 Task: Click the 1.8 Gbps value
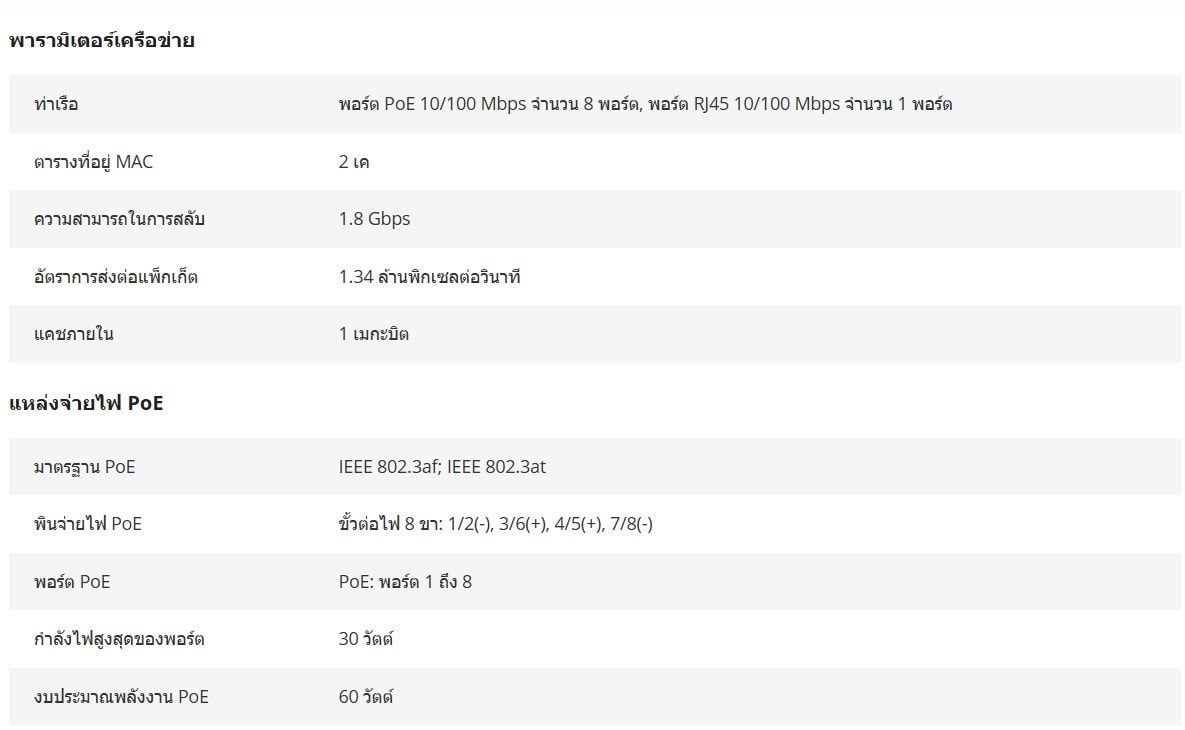[x=374, y=219]
